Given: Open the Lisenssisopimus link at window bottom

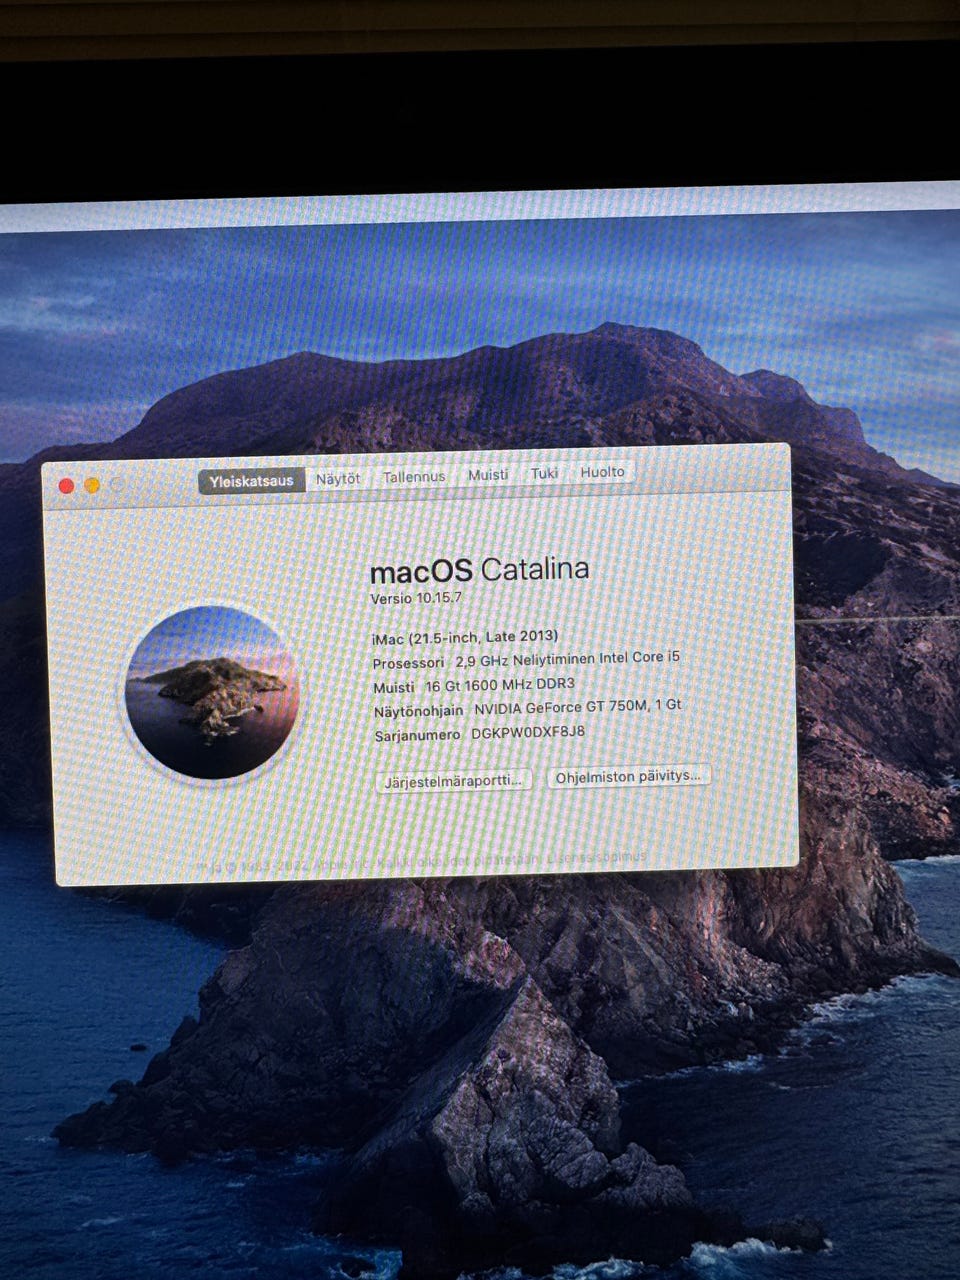Looking at the screenshot, I should (596, 857).
